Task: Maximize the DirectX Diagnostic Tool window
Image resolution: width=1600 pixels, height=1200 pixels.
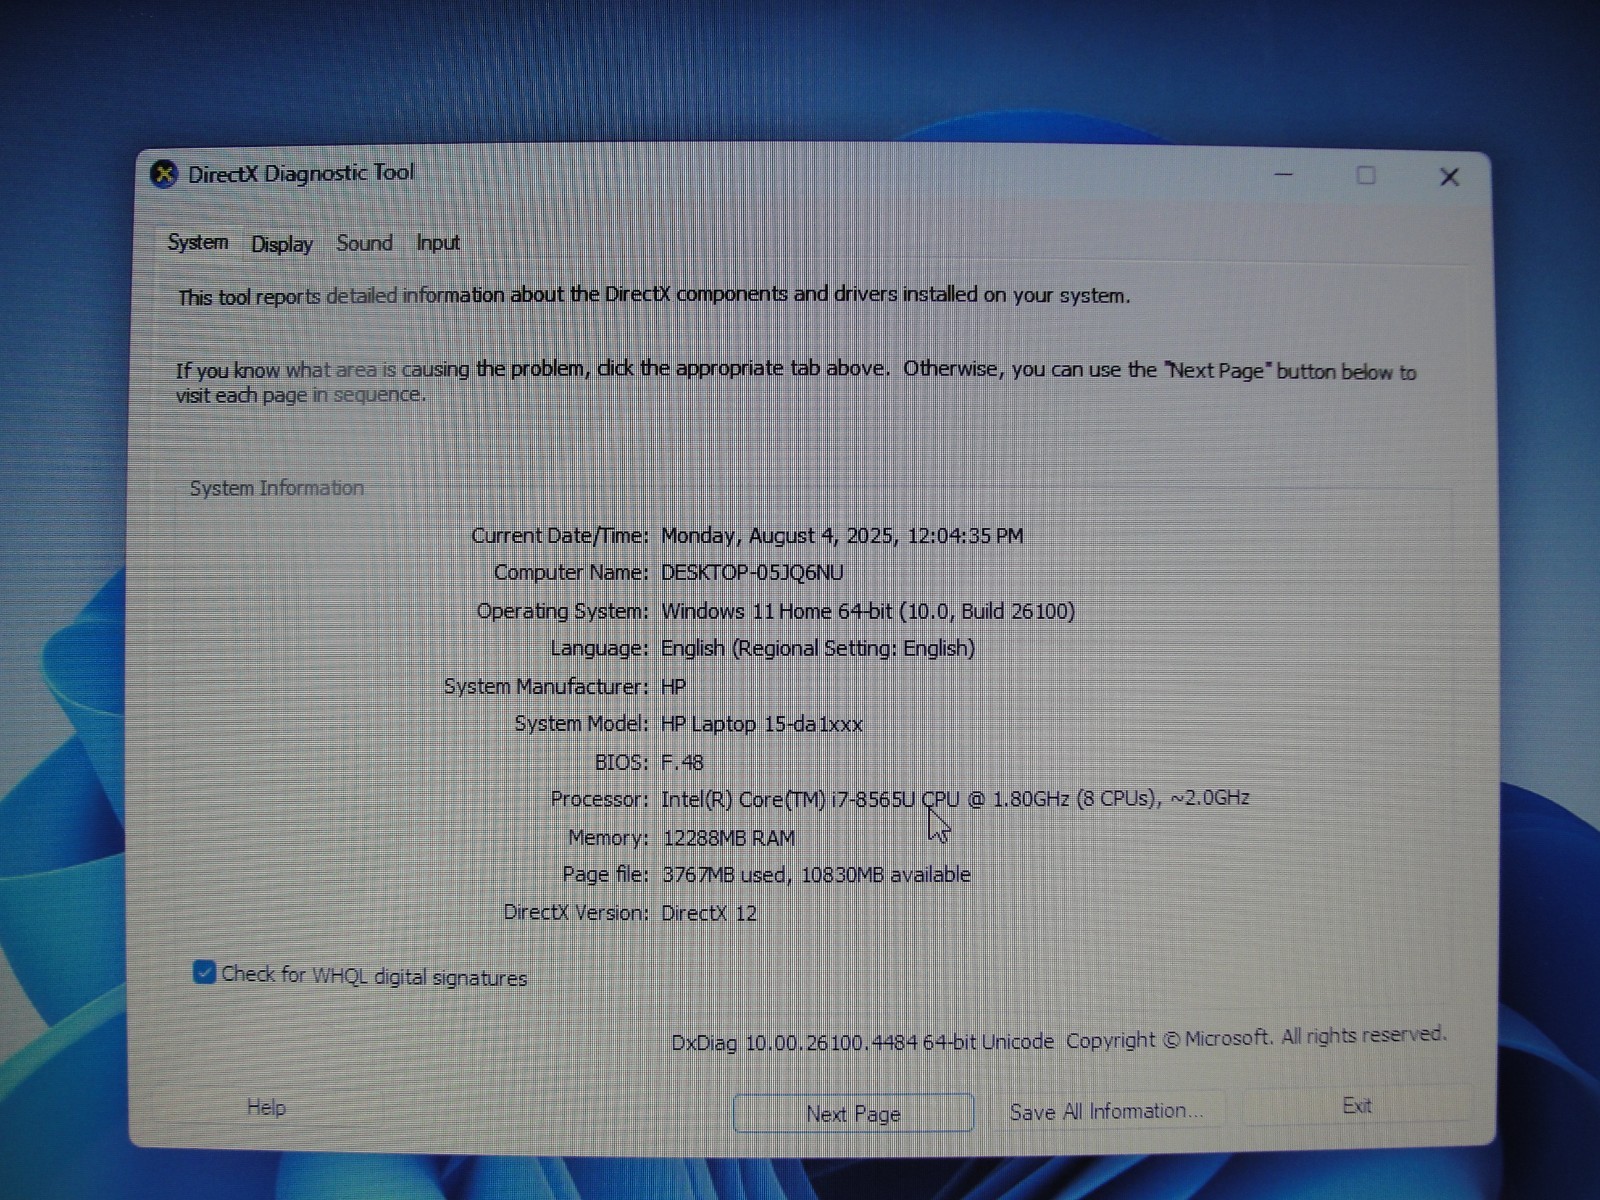Action: coord(1366,176)
